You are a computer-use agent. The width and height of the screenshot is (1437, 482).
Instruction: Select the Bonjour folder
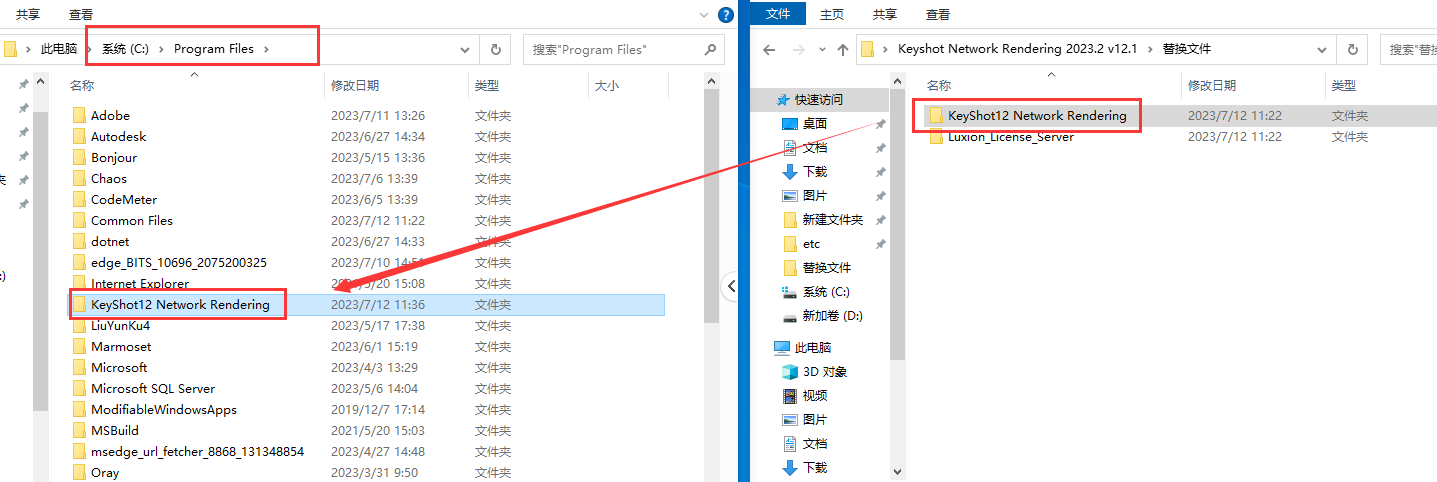113,158
